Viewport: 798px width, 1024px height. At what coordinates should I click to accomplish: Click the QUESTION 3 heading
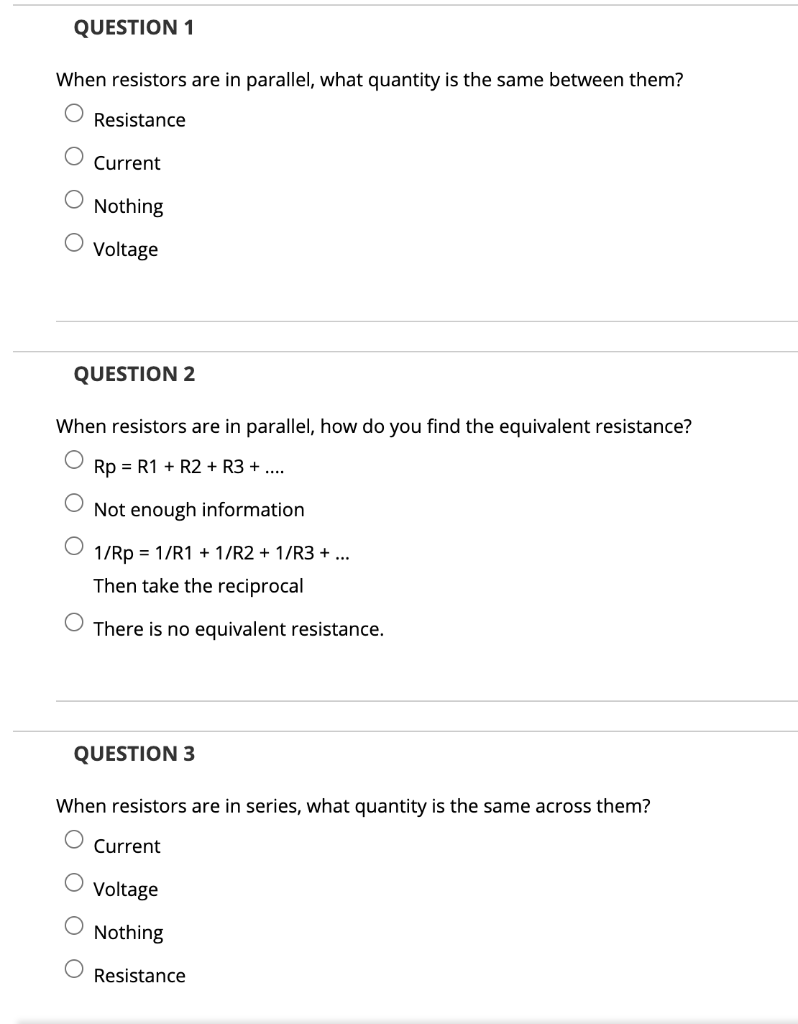(x=134, y=754)
